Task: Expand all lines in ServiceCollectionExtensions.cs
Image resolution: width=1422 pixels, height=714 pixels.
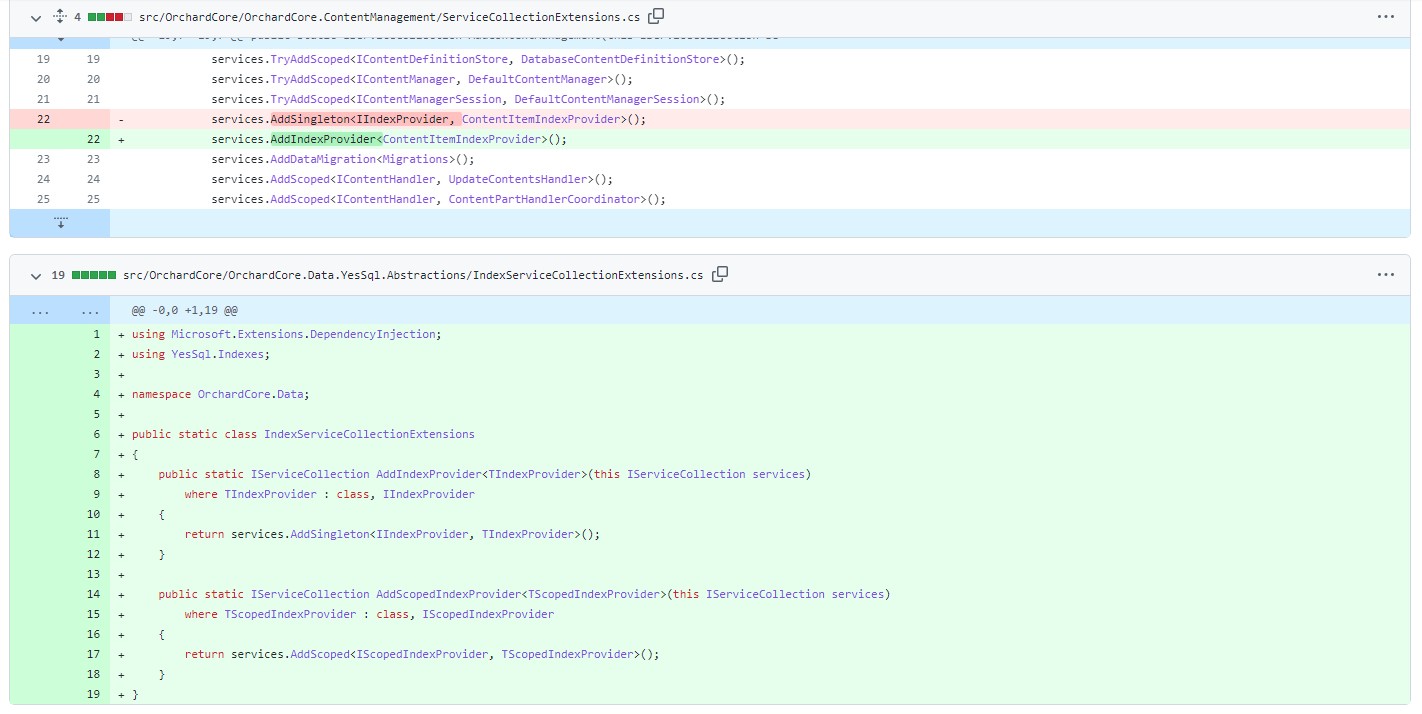Action: (x=59, y=17)
